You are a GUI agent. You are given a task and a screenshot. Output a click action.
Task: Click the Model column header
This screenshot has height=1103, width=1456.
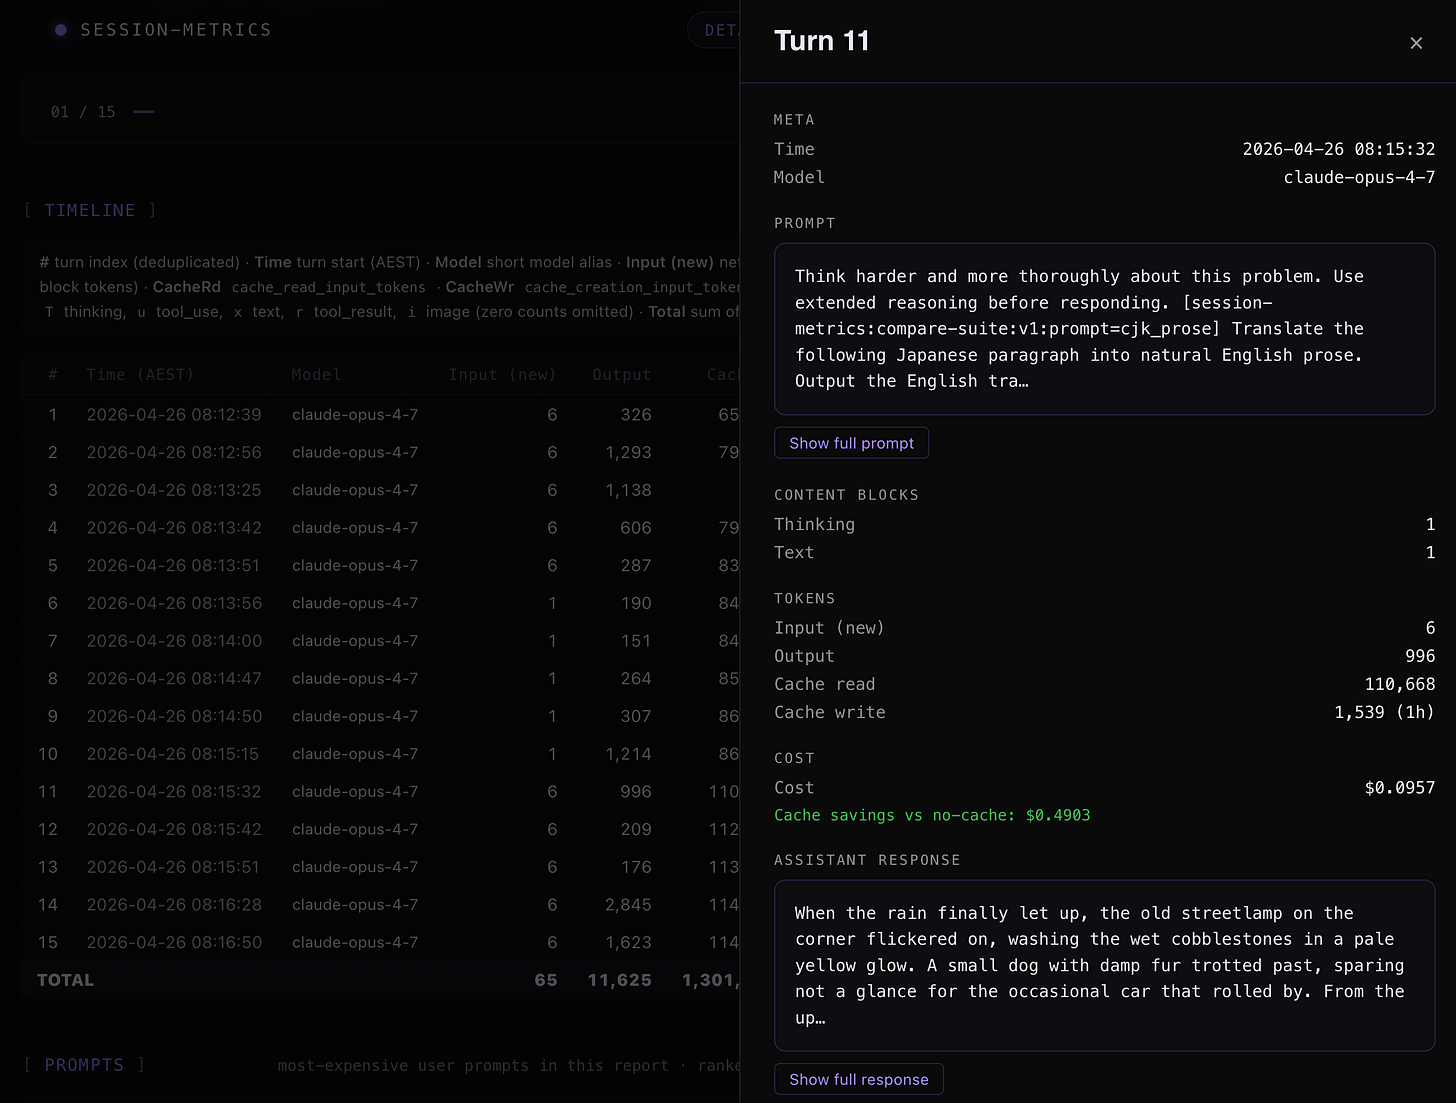(316, 374)
